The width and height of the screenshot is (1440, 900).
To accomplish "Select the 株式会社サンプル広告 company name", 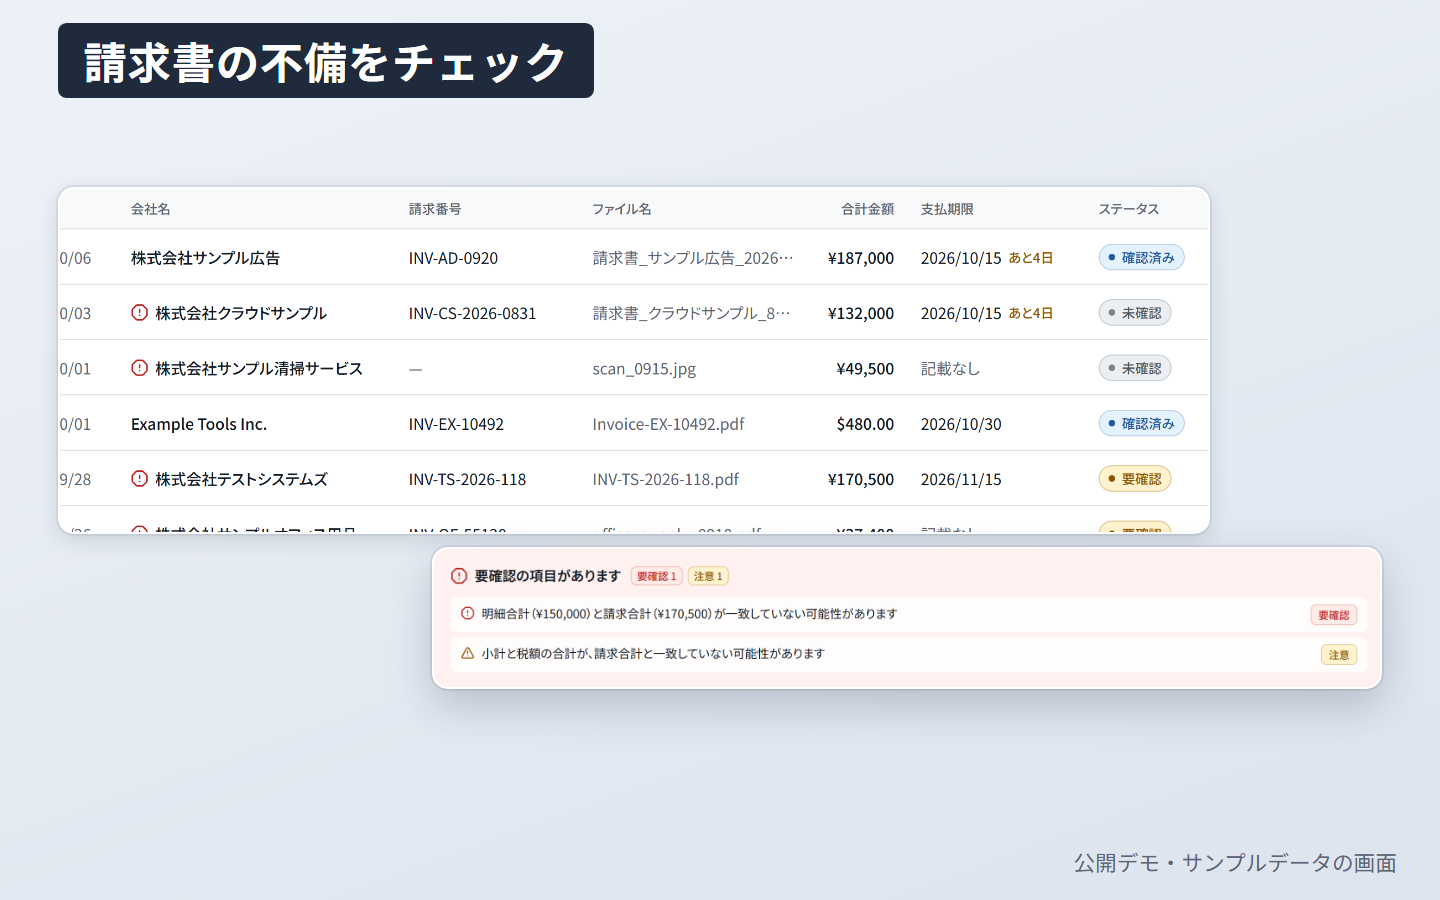I will tap(205, 258).
